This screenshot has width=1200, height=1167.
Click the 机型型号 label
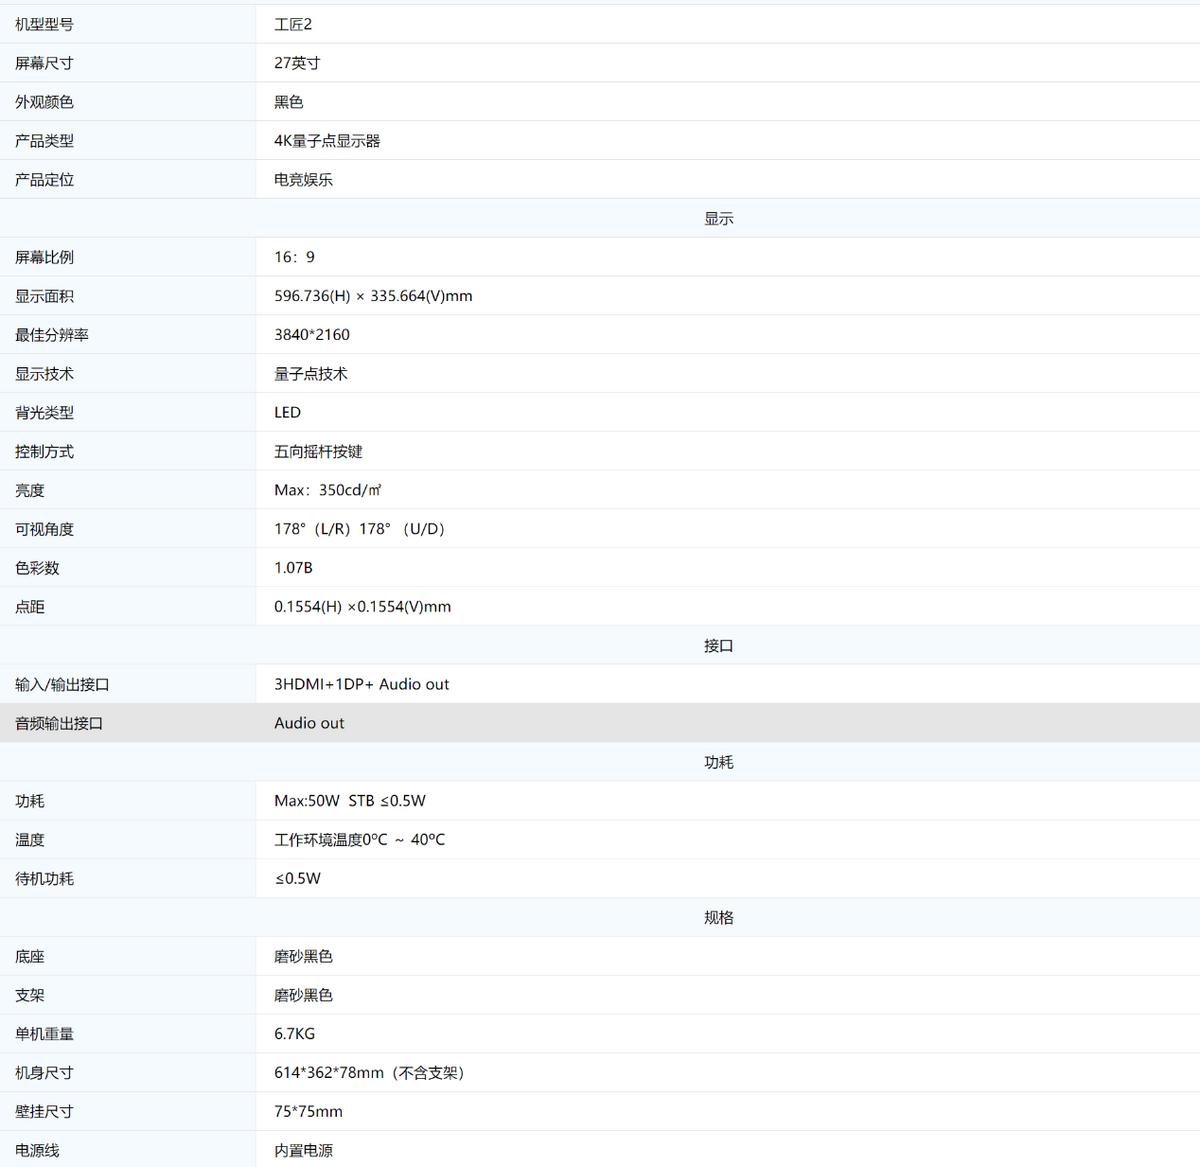[x=44, y=24]
